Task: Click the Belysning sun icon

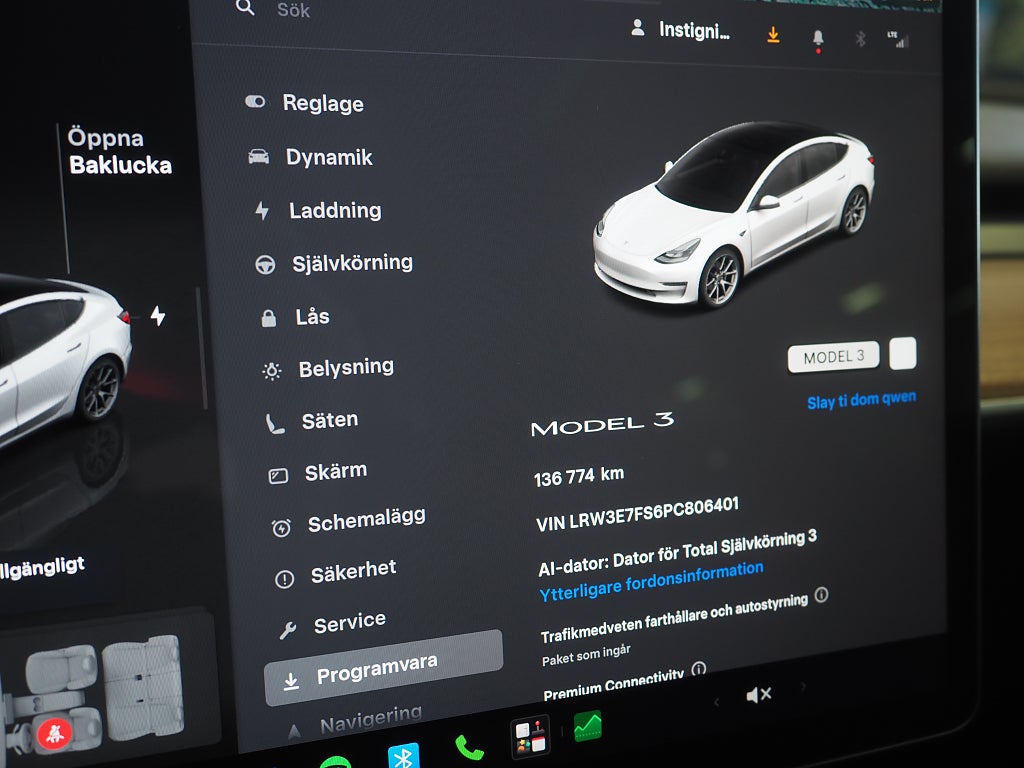Action: pyautogui.click(x=272, y=371)
